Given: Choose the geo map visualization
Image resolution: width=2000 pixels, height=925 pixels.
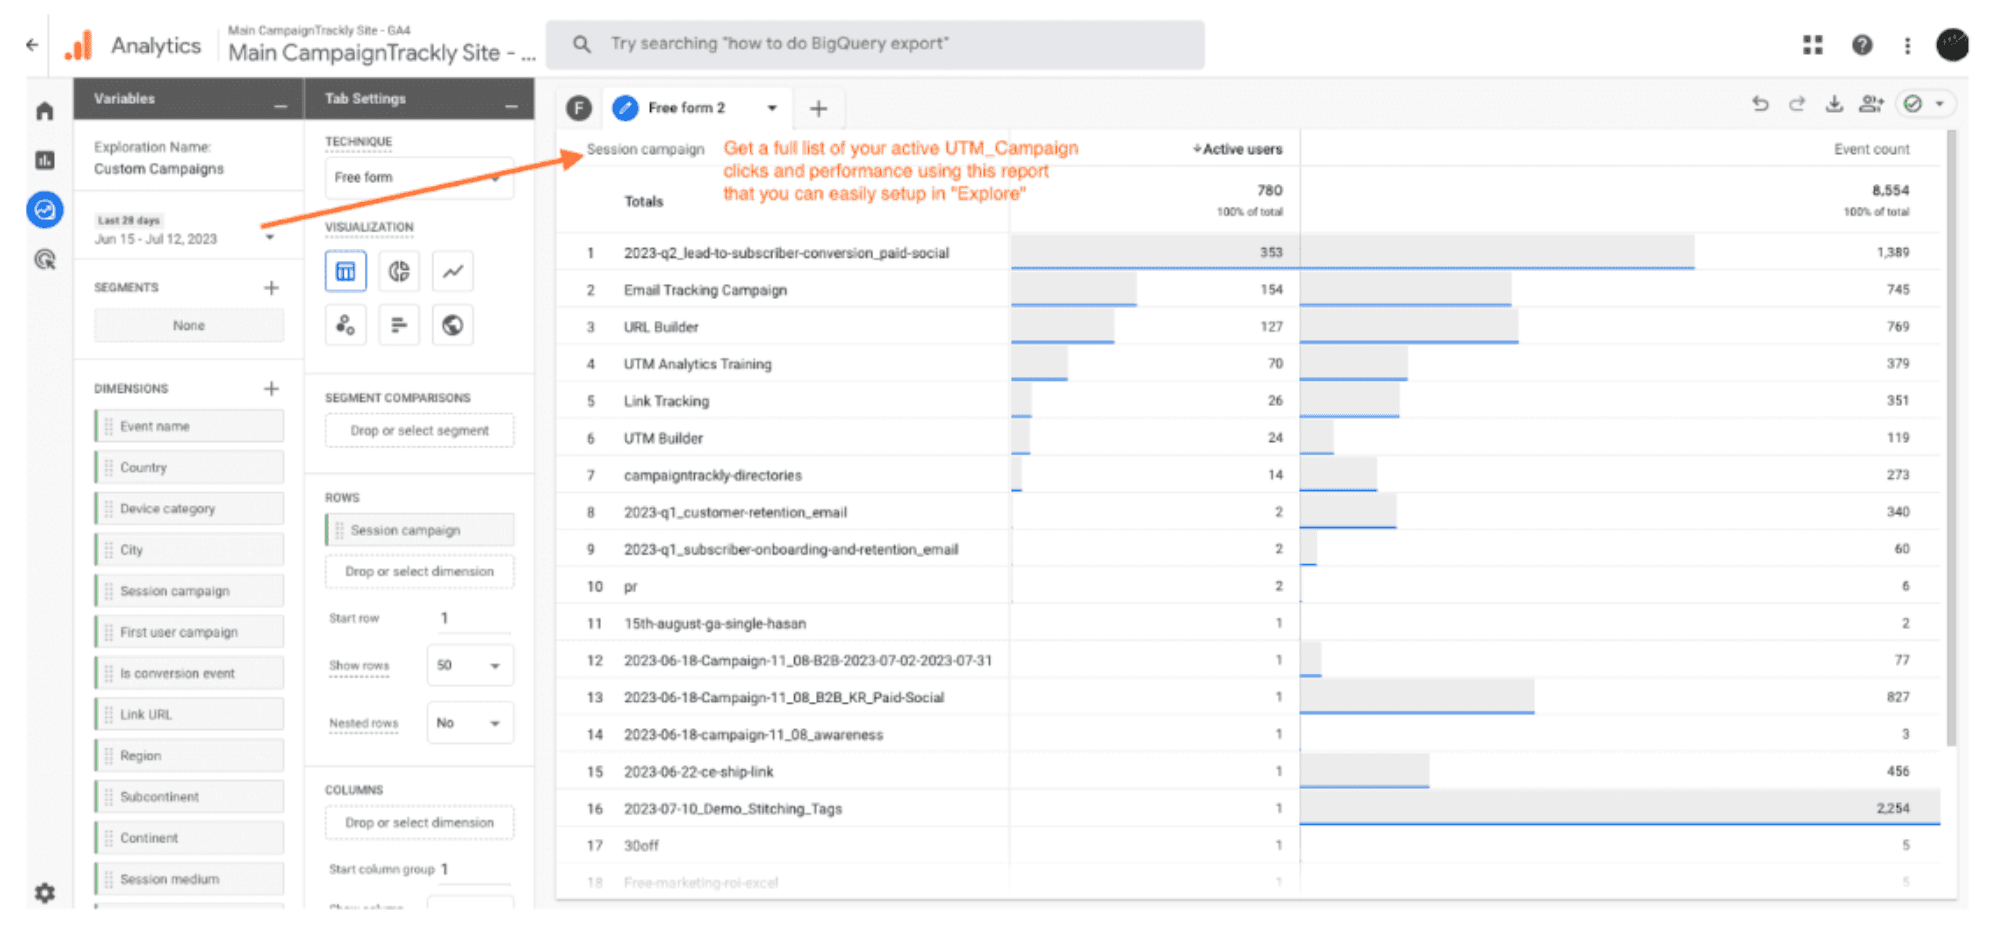Looking at the screenshot, I should point(453,325).
